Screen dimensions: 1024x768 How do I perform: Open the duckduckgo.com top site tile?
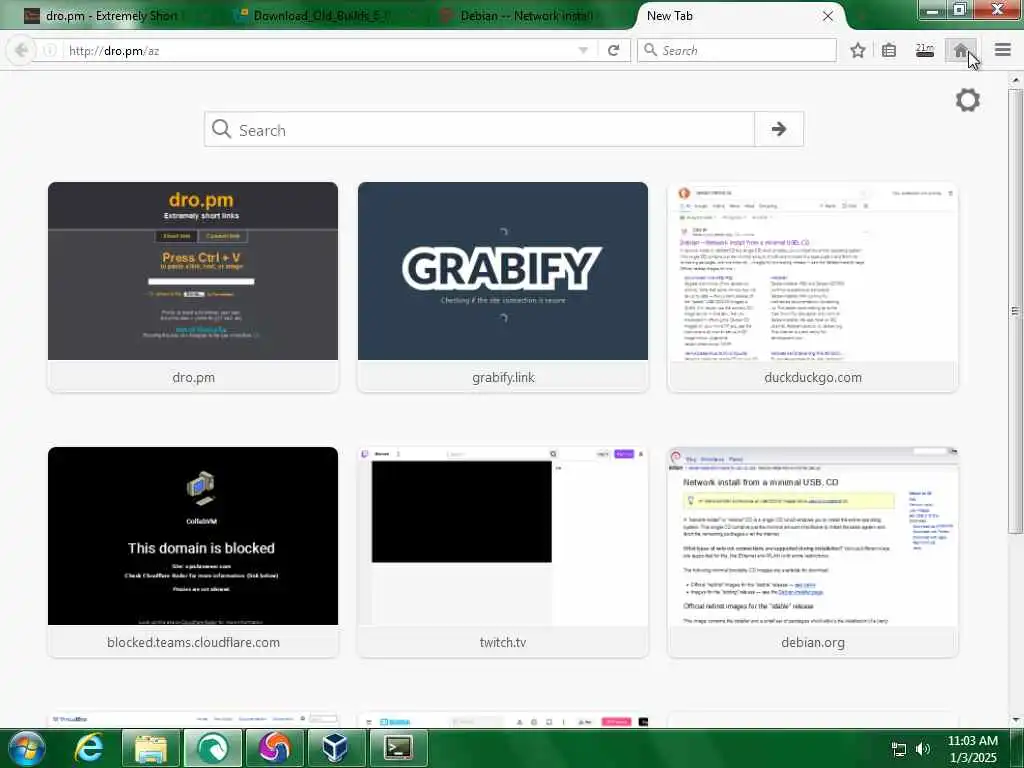click(813, 287)
